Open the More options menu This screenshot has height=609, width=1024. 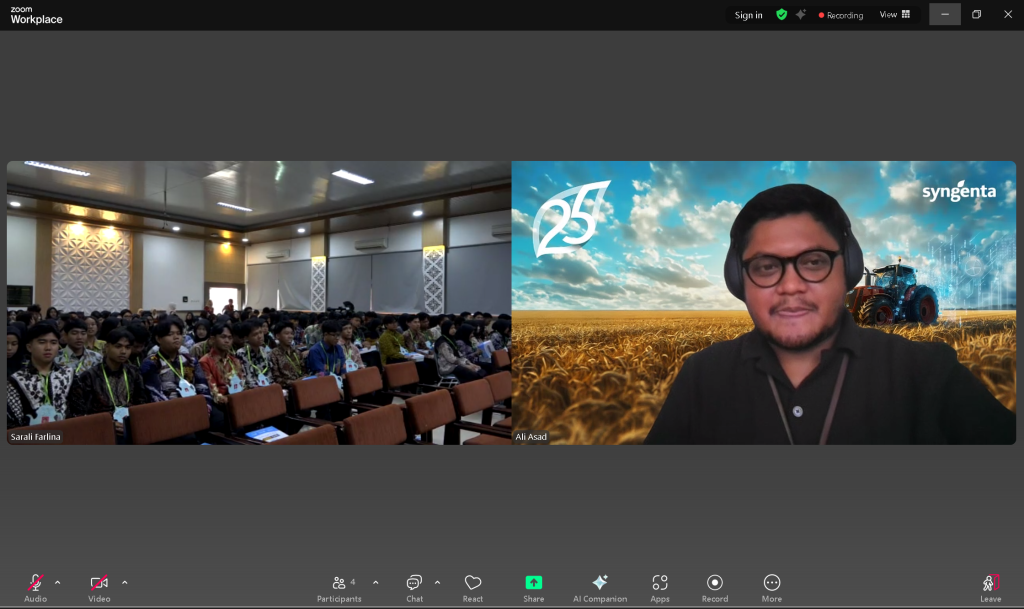(x=772, y=586)
